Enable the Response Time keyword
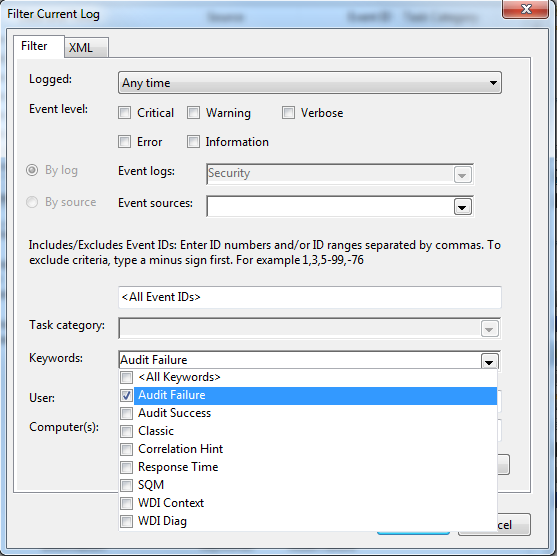Screen dimensions: 557x556 (x=126, y=467)
